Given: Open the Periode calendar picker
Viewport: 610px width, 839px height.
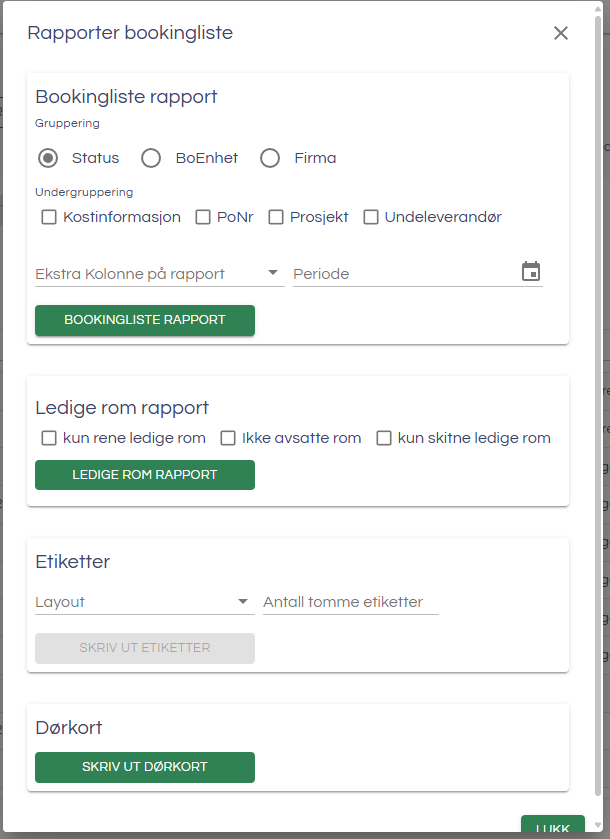Looking at the screenshot, I should click(x=531, y=272).
